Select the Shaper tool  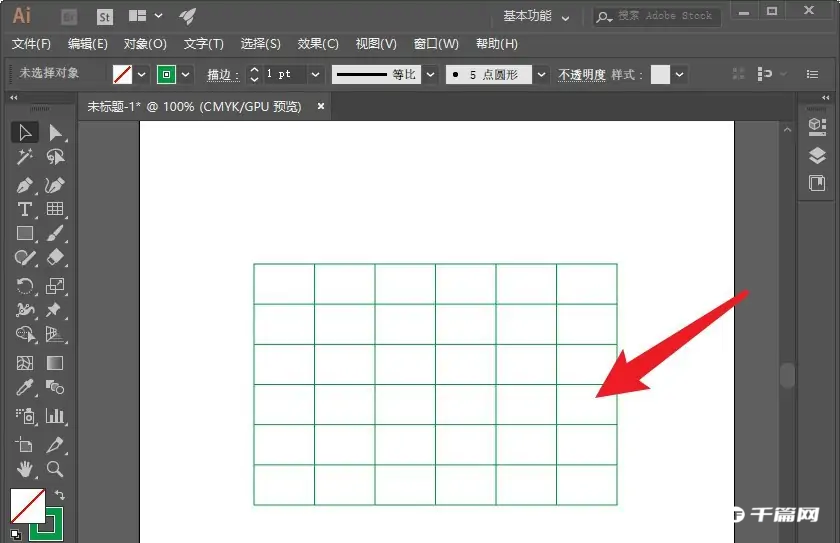tap(25, 258)
